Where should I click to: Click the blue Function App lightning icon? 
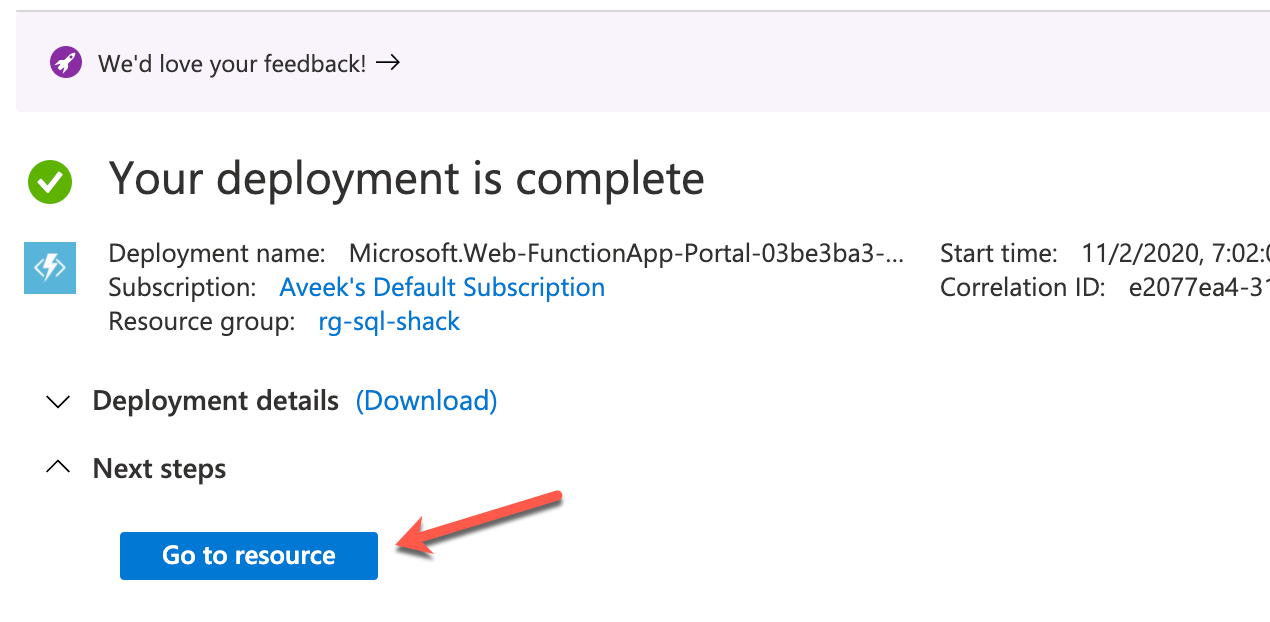[50, 268]
